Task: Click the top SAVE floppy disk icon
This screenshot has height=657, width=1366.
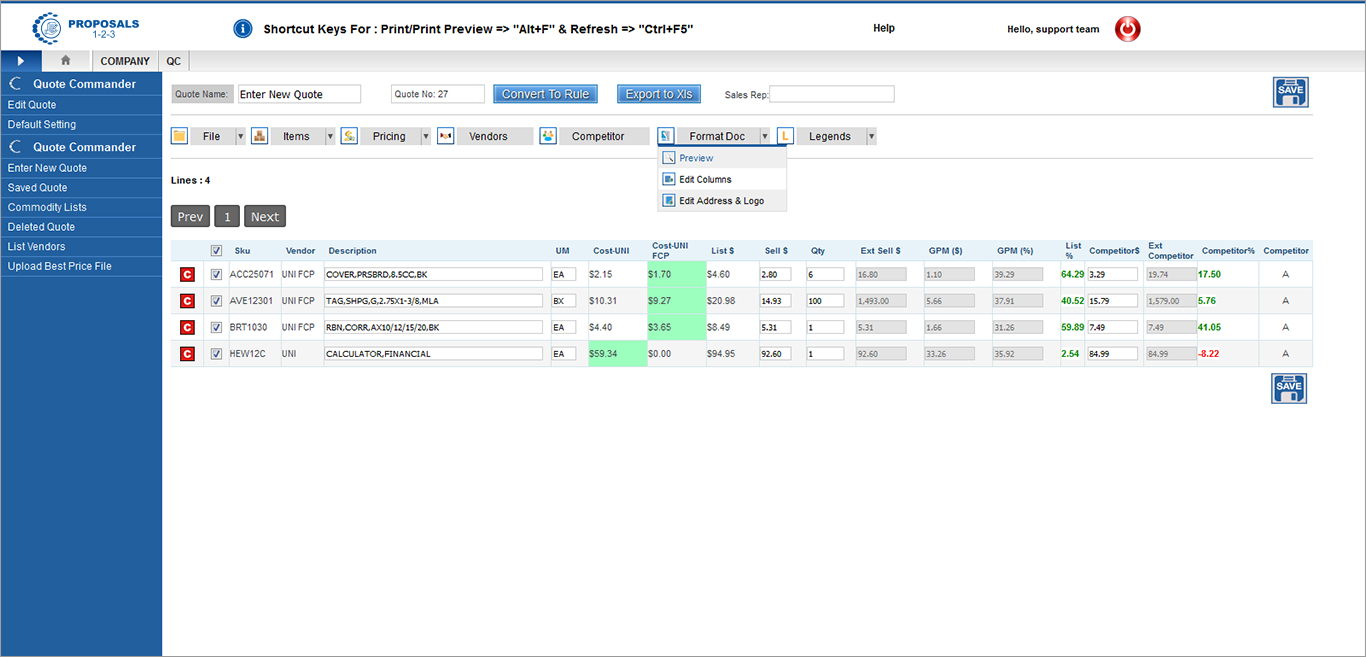Action: [1289, 92]
